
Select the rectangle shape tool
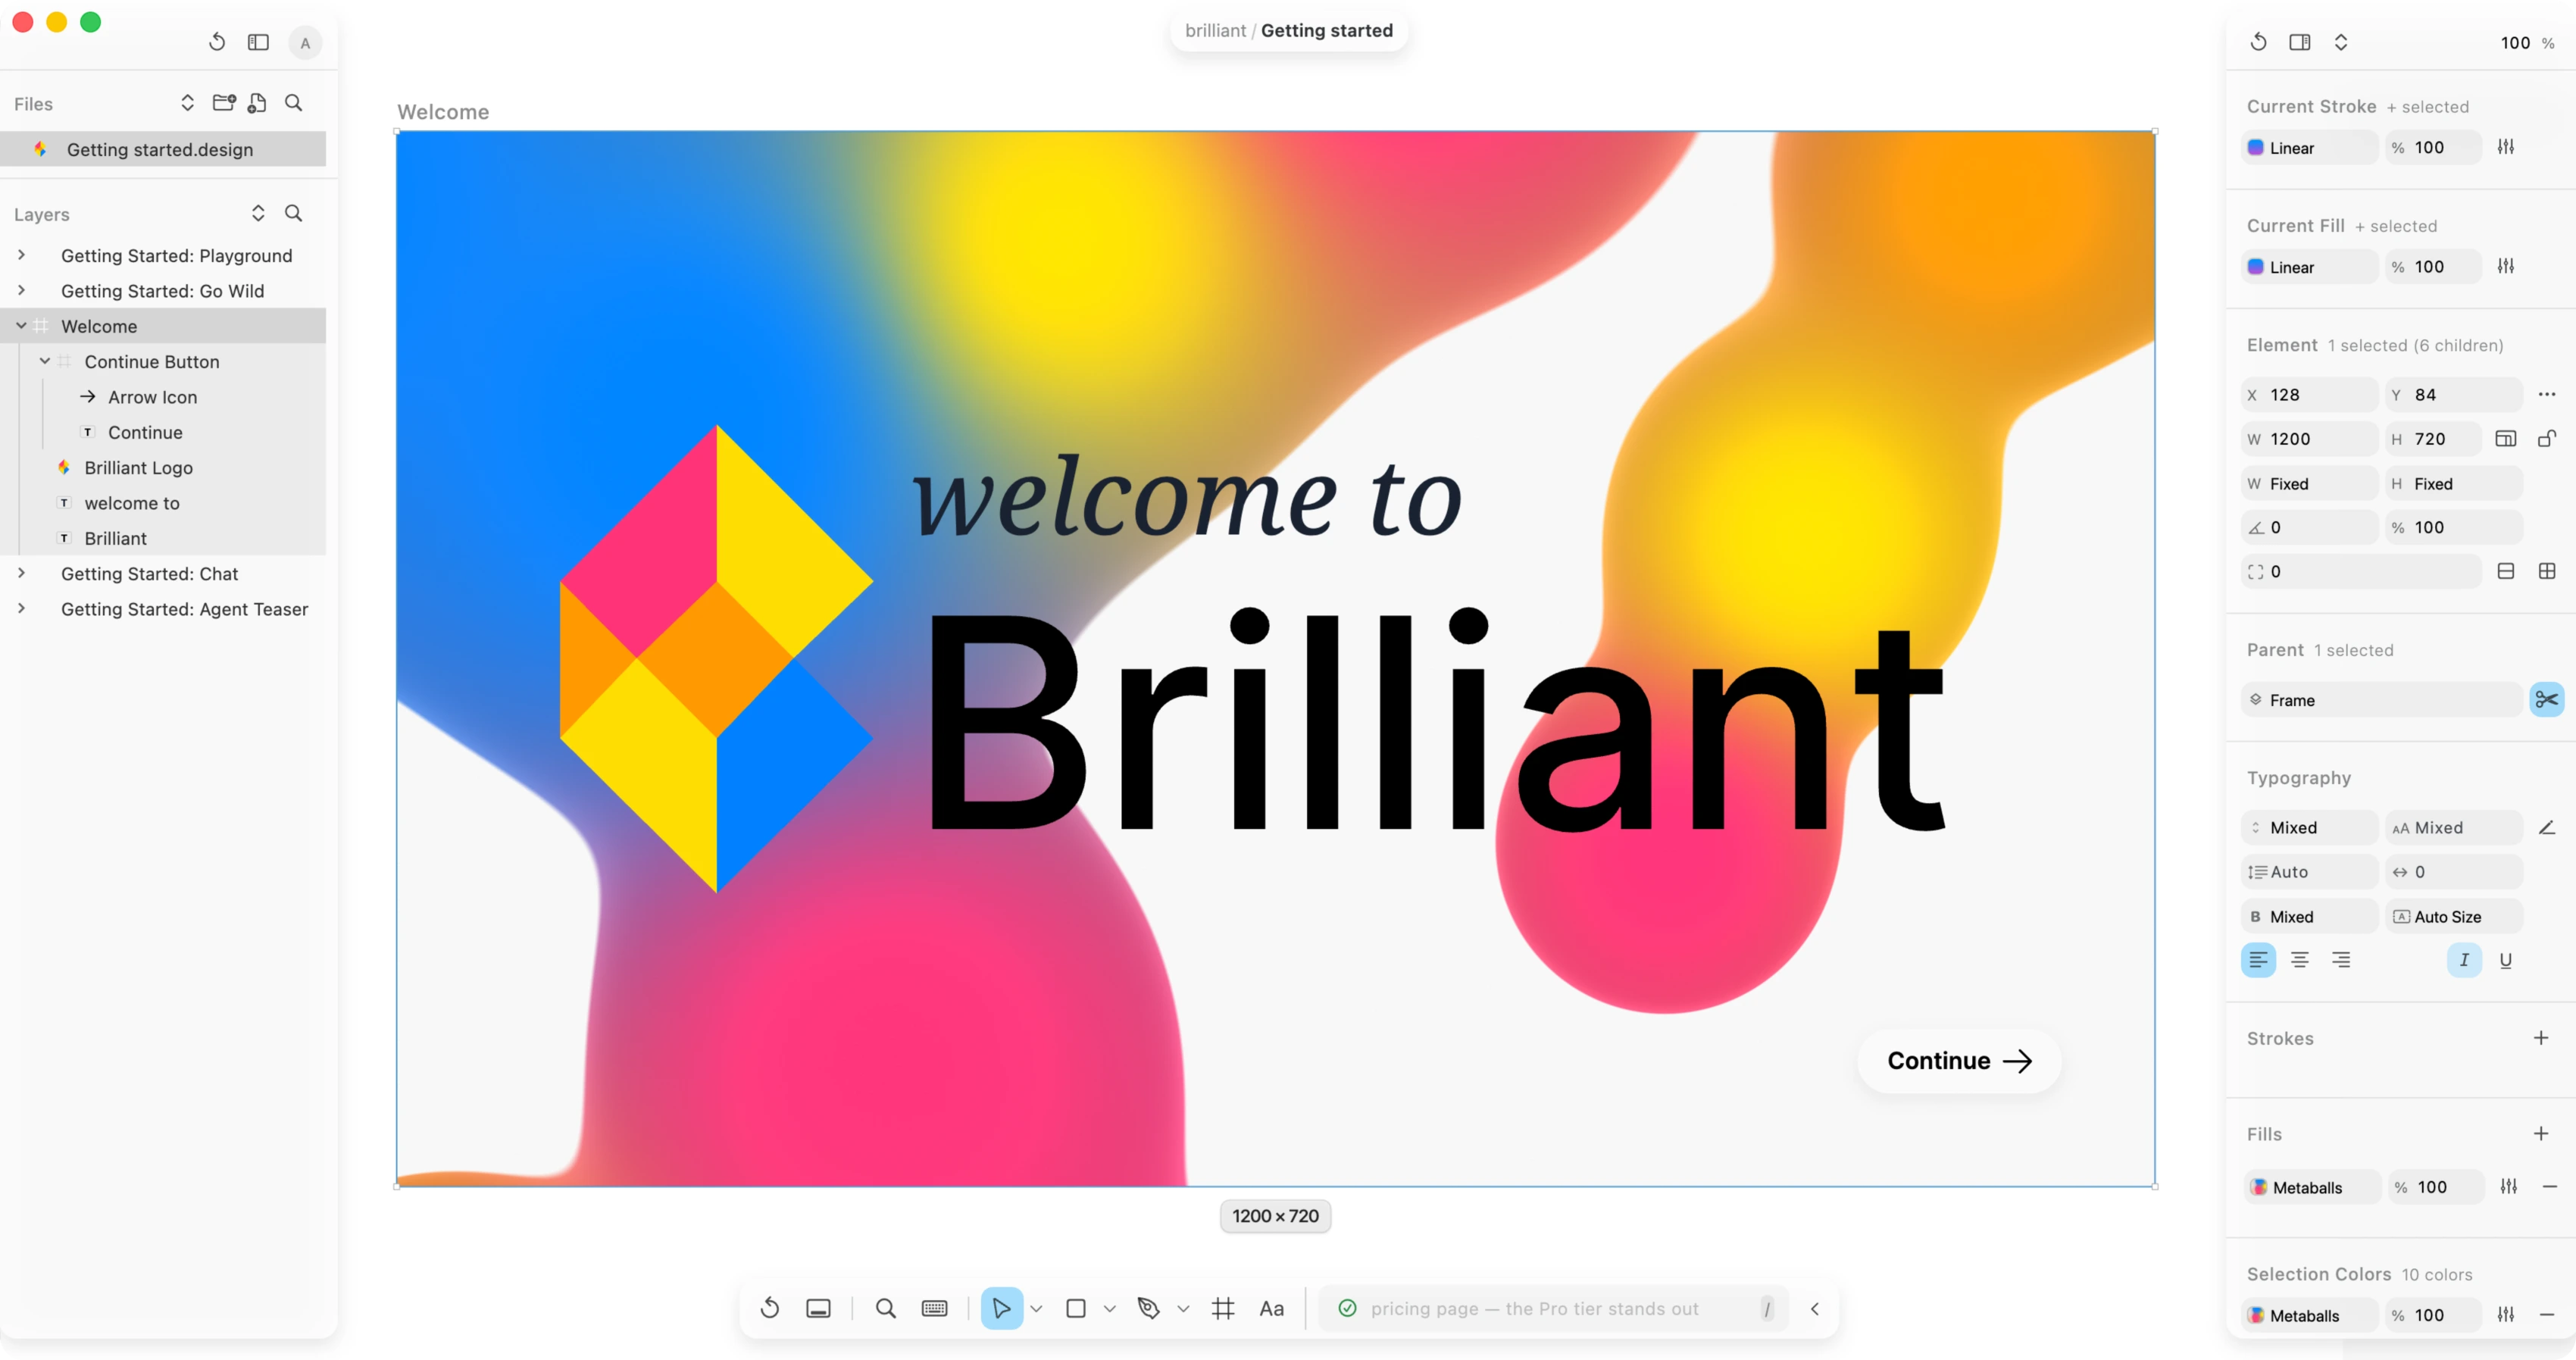tap(1076, 1308)
